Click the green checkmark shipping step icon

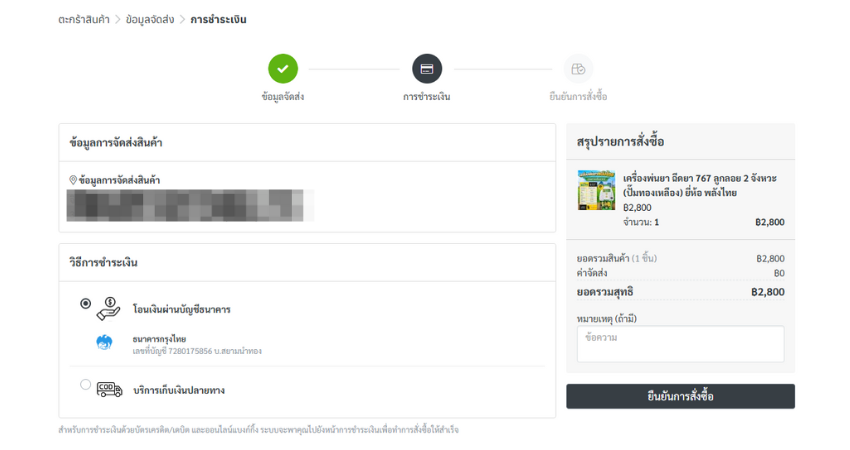283,69
